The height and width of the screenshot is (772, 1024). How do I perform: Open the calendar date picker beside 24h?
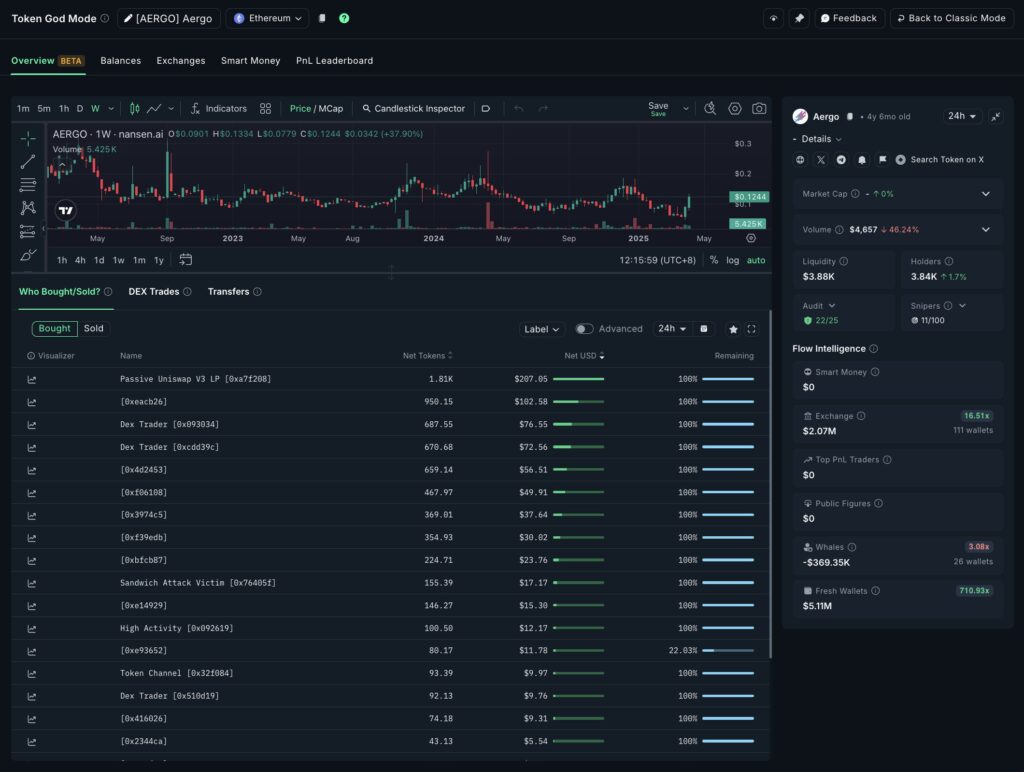(703, 329)
